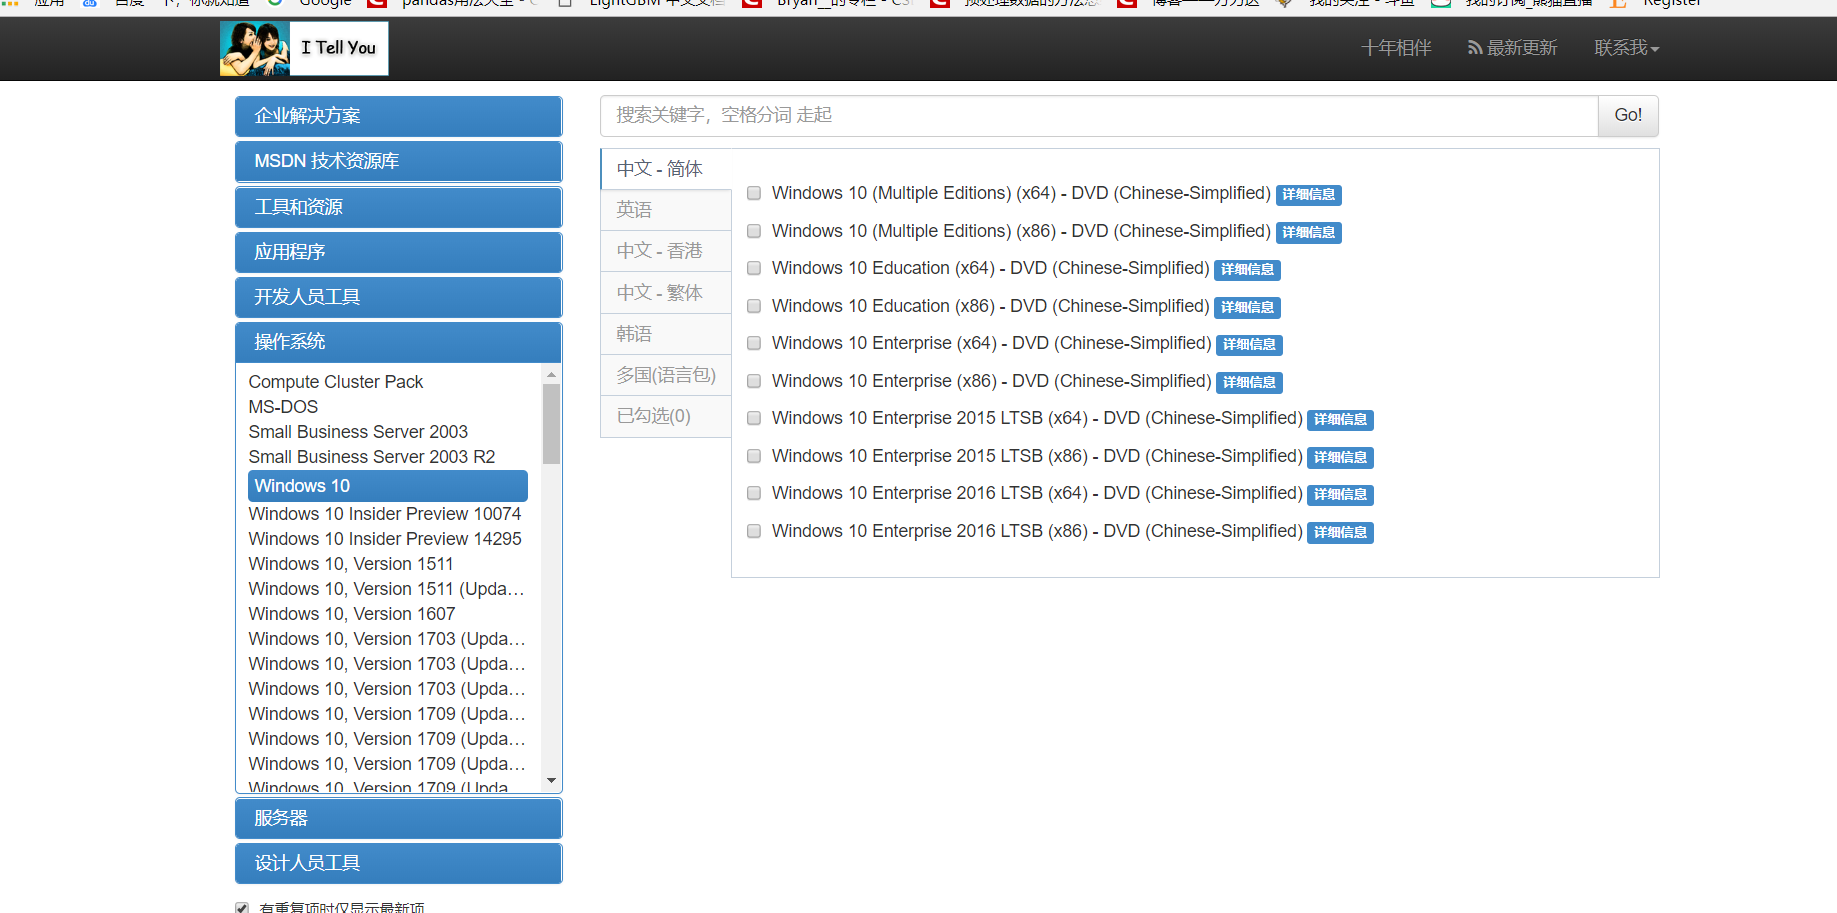The height and width of the screenshot is (913, 1837).
Task: Check Windows 10 Multiple Editions x86 checkbox
Action: pos(754,231)
